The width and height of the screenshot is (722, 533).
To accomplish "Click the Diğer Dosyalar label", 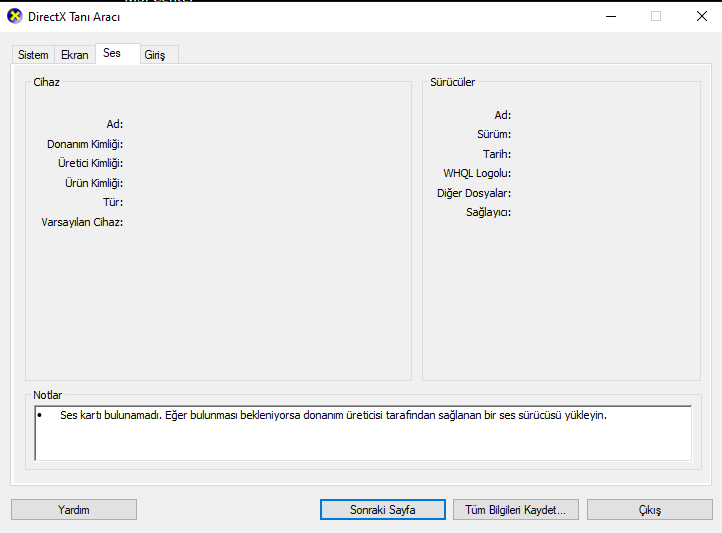I will (x=474, y=193).
